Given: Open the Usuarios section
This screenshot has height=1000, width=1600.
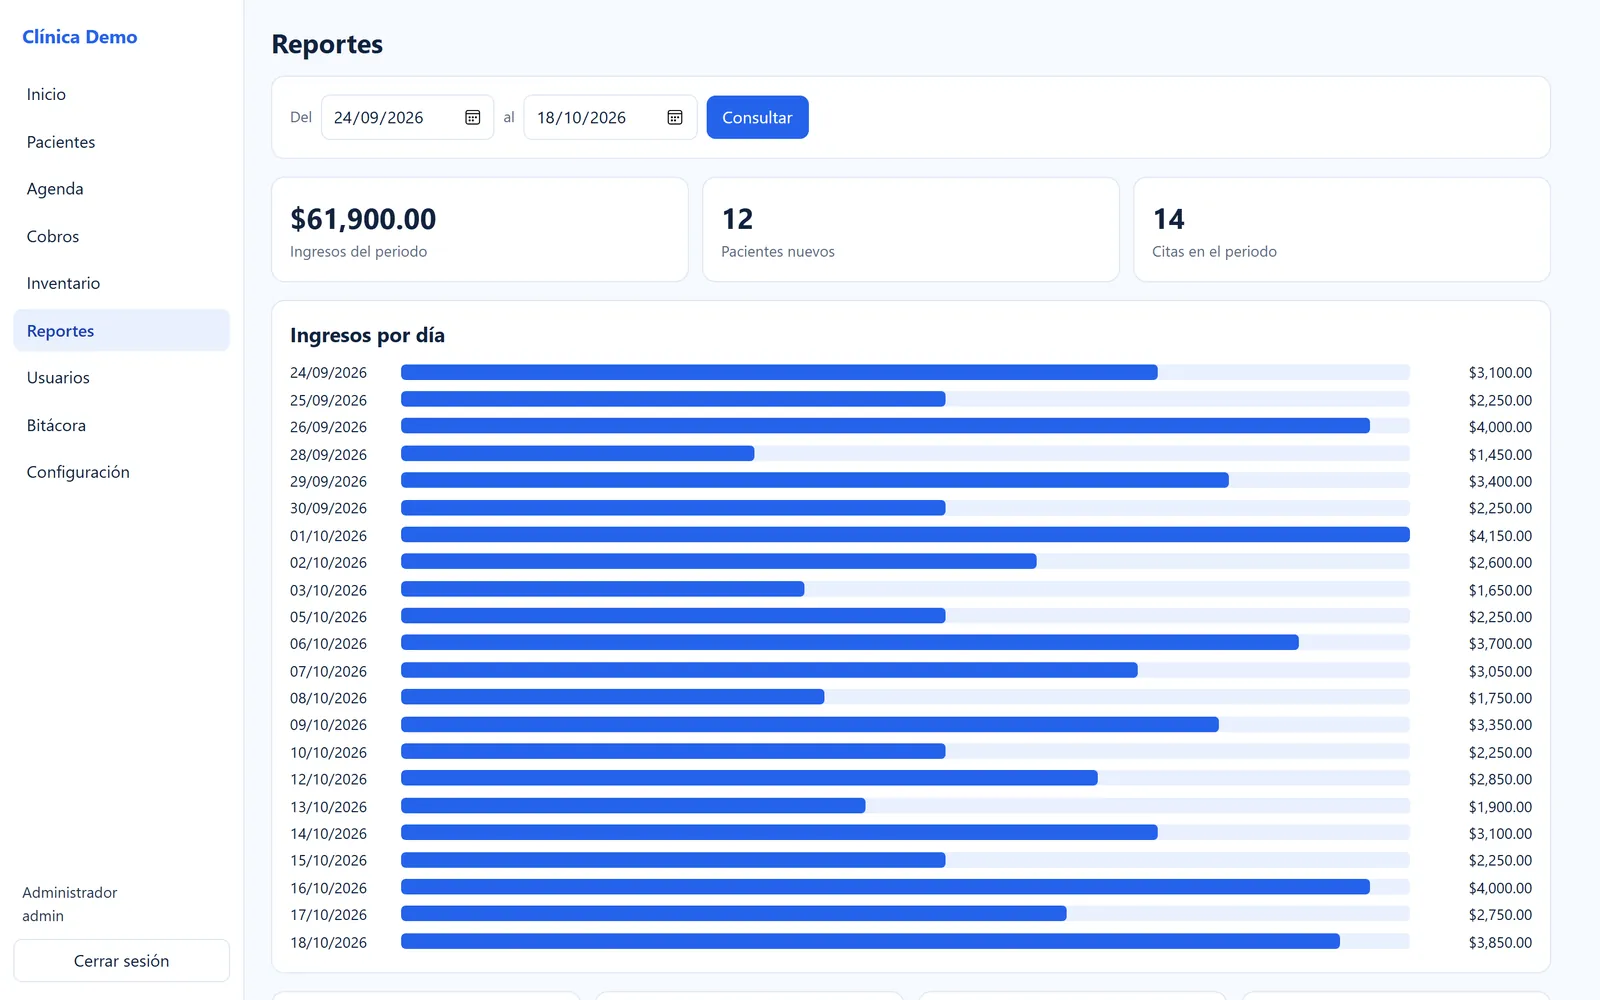Looking at the screenshot, I should click(121, 378).
